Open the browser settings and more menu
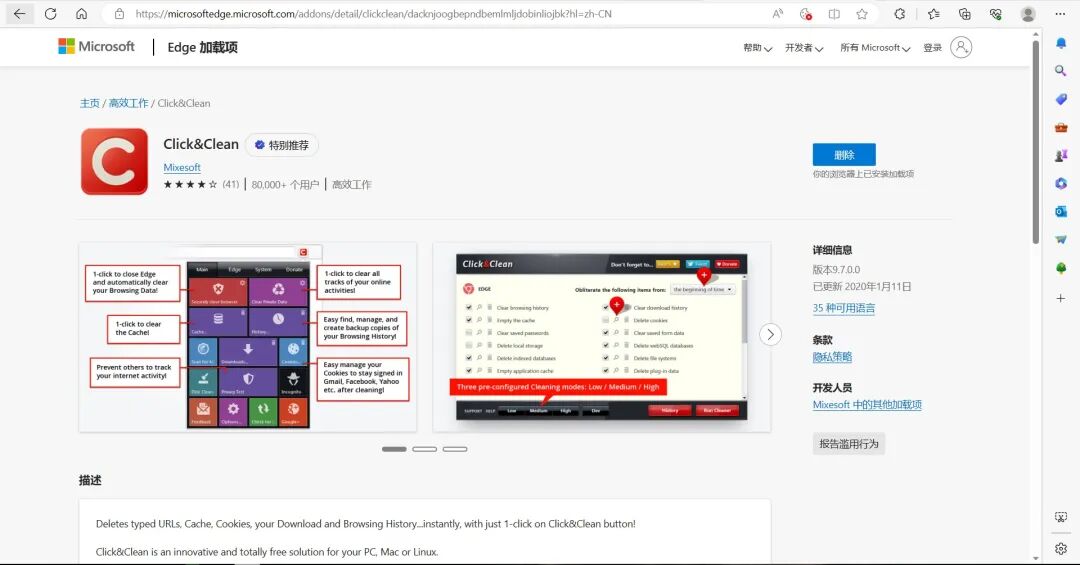 1060,14
